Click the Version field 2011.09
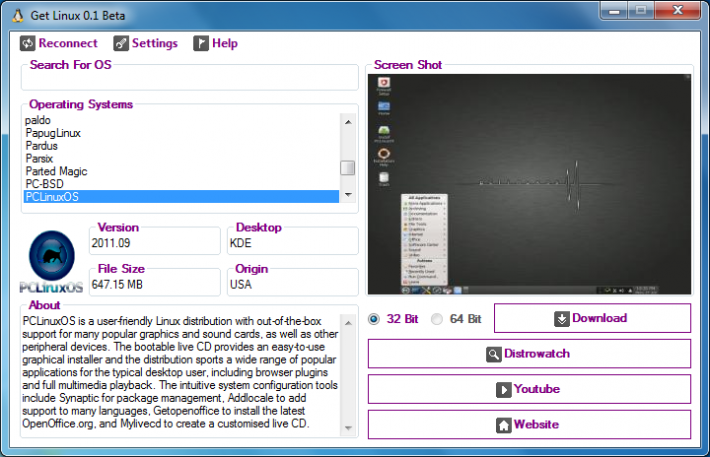 [x=154, y=243]
